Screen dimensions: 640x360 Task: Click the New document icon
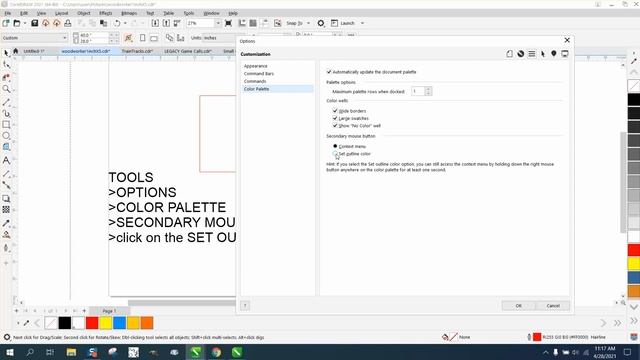[x=6, y=23]
